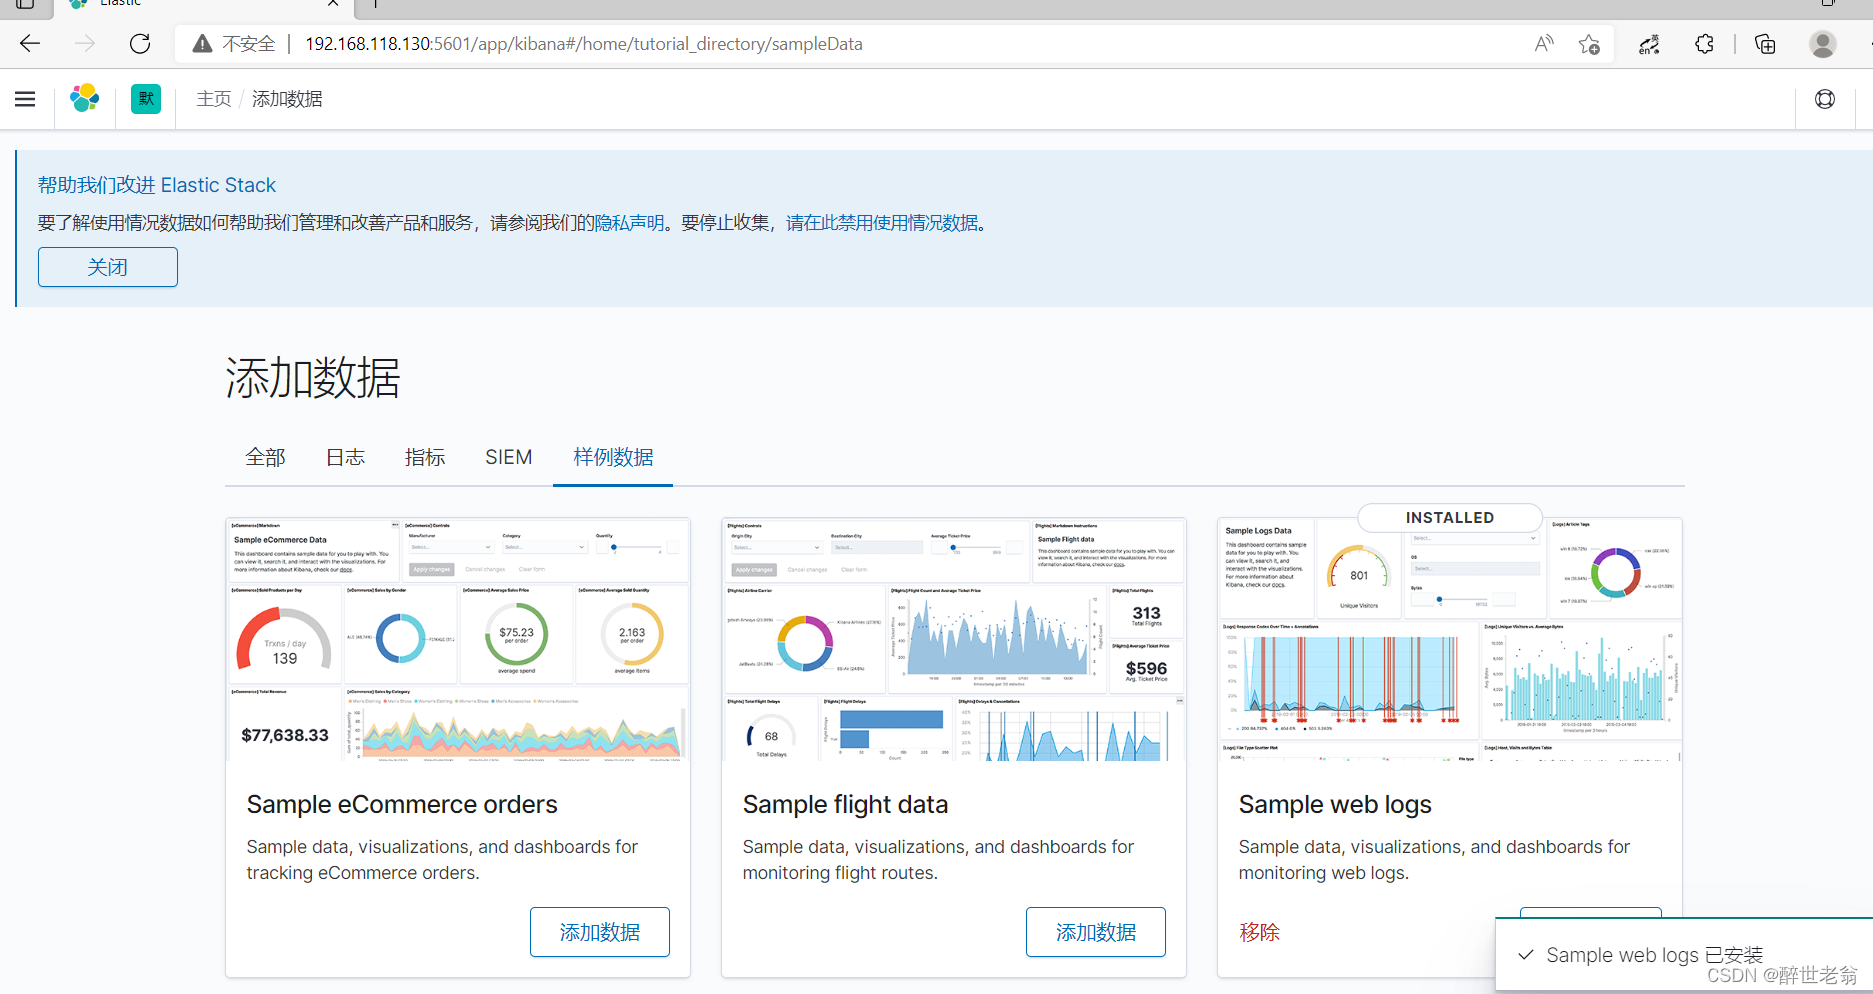Screen dimensions: 1873x994
Task: Add page to favorites with star icon
Action: 1589,44
